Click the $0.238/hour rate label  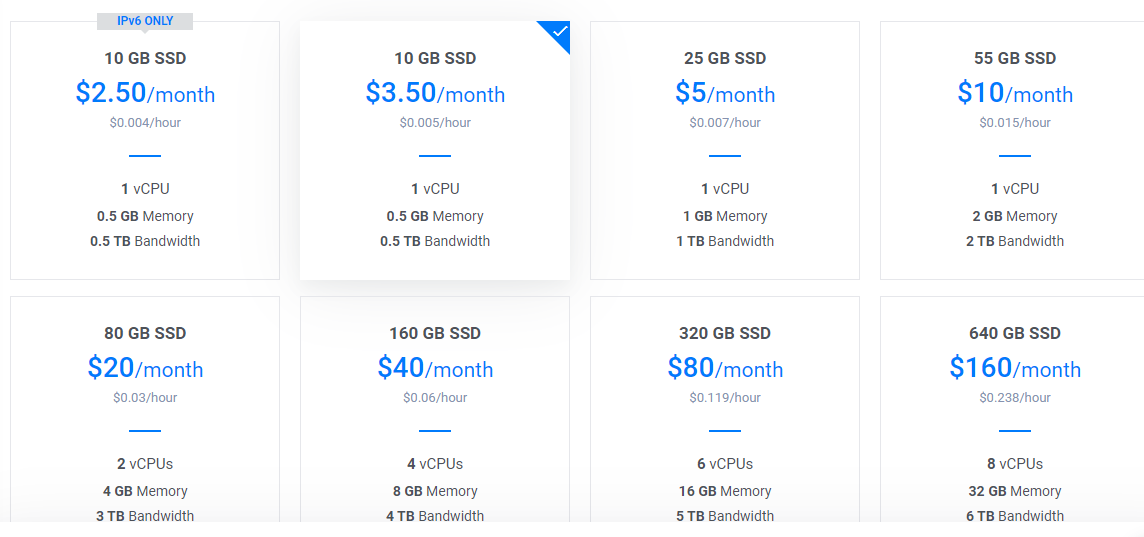point(1015,398)
